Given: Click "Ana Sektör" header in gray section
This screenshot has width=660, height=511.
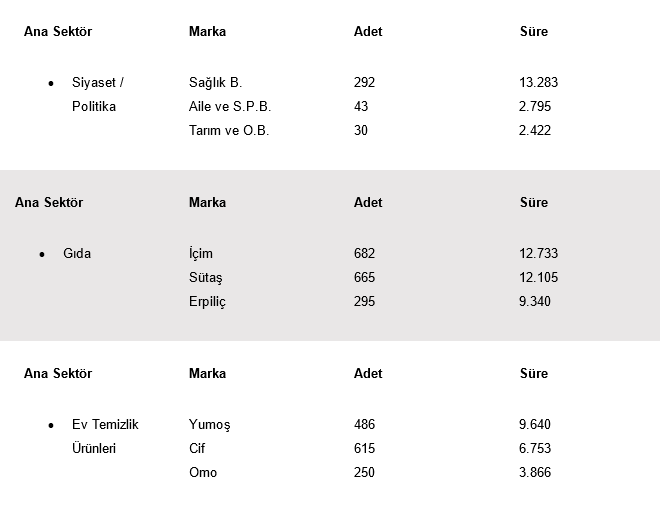Looking at the screenshot, I should (49, 203).
